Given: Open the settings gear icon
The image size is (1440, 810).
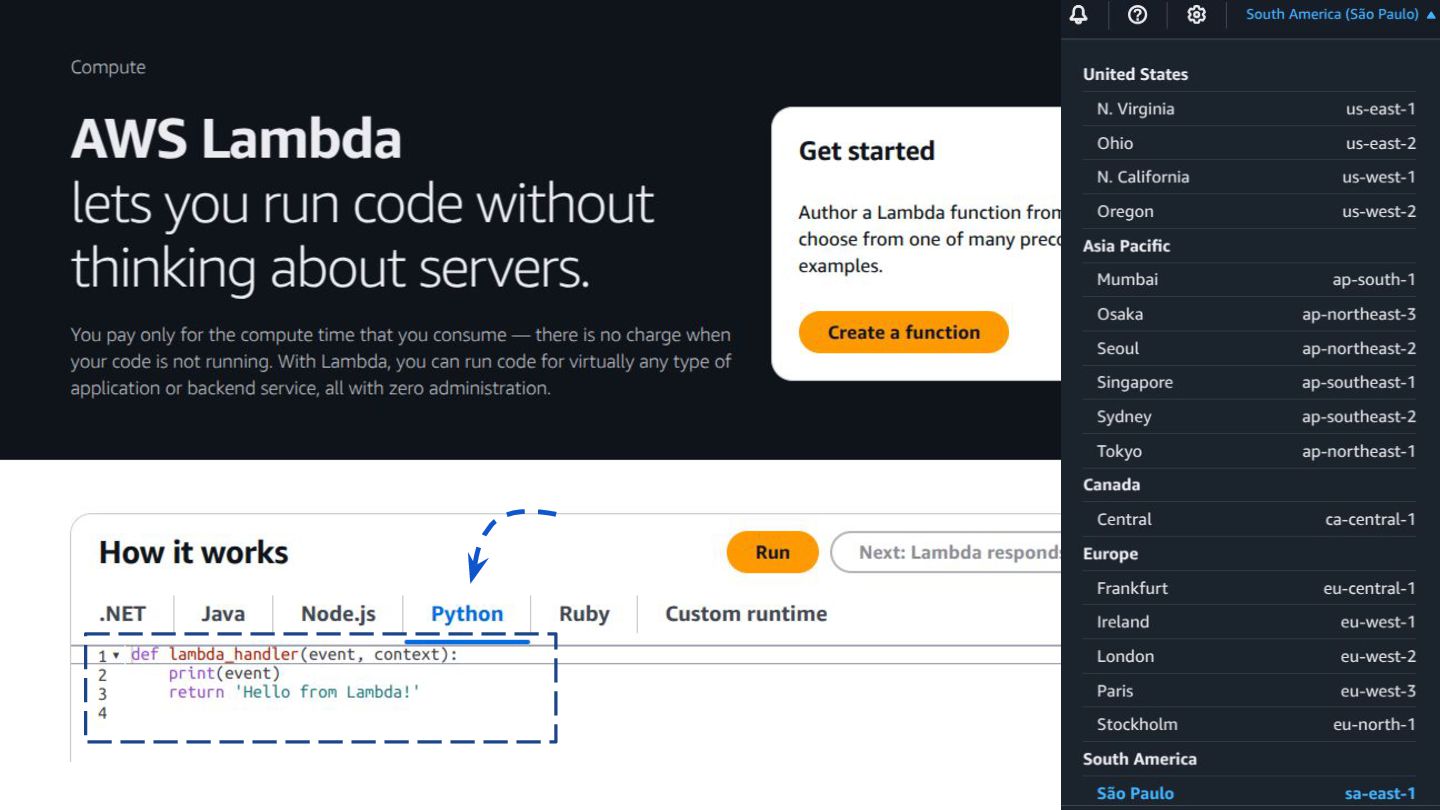Looking at the screenshot, I should (x=1196, y=14).
